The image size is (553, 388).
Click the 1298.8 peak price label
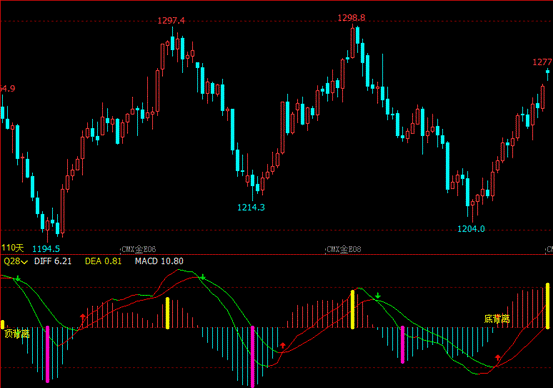[x=351, y=18]
